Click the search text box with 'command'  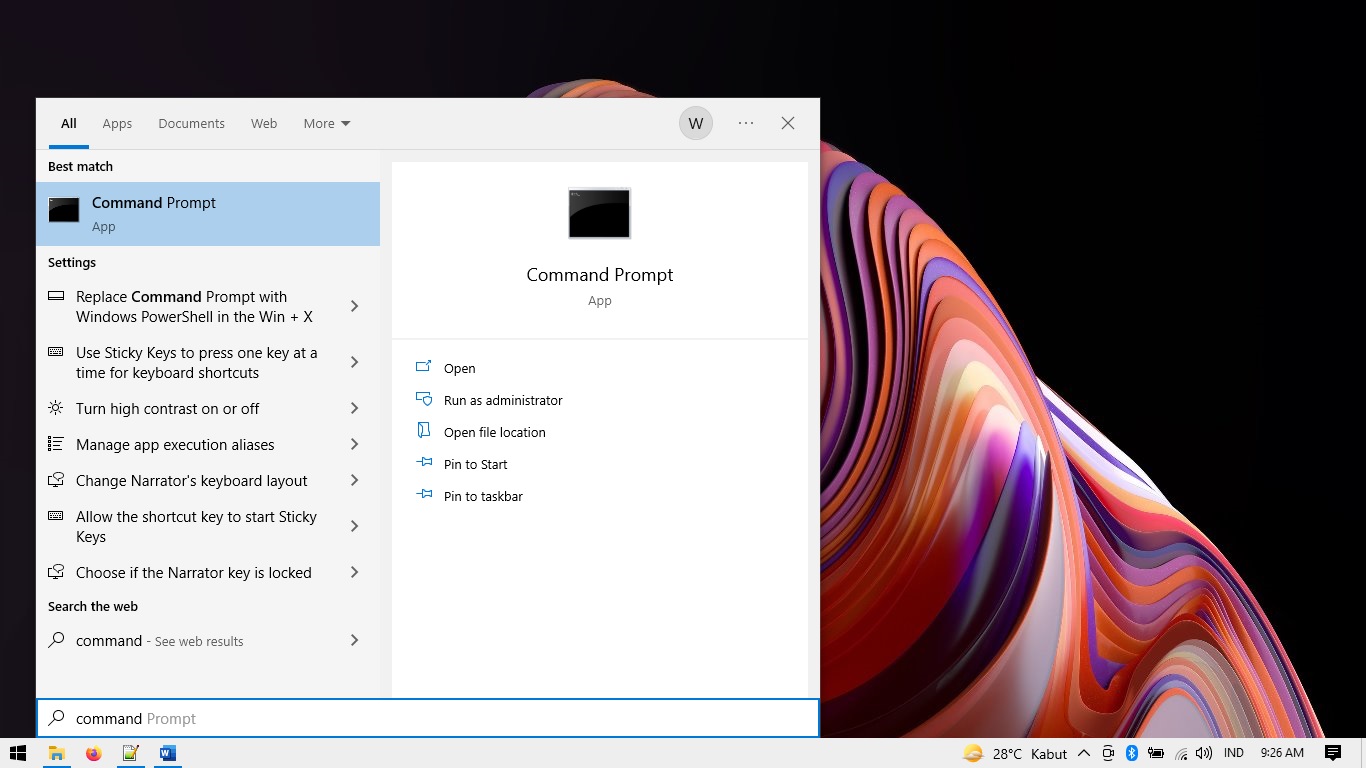(x=428, y=718)
